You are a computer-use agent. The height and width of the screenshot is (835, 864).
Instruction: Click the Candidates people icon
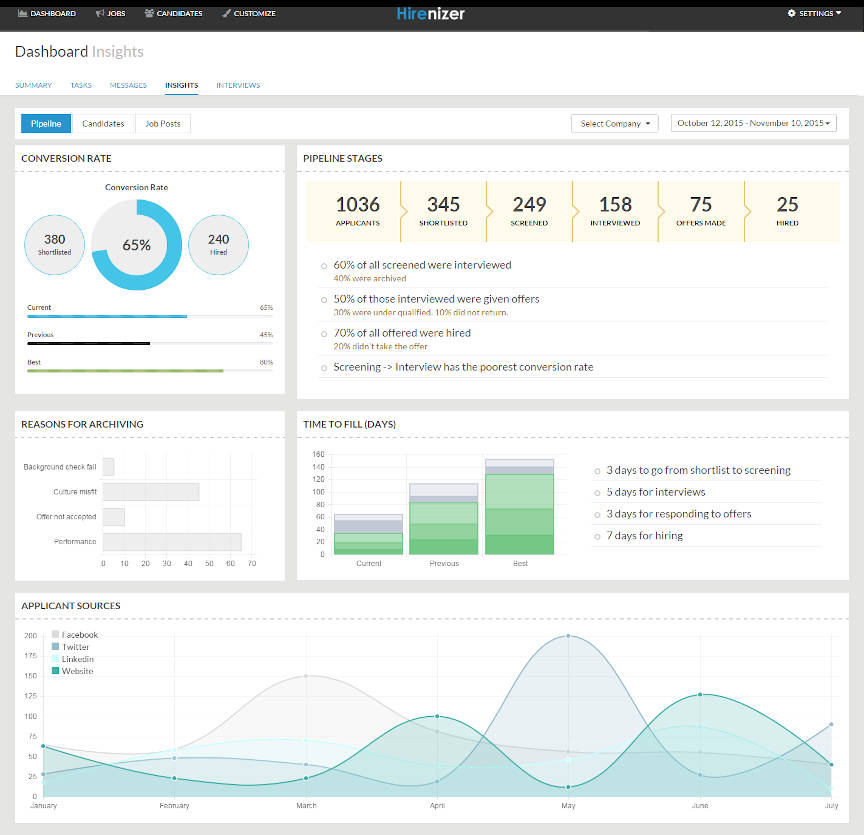coord(149,14)
